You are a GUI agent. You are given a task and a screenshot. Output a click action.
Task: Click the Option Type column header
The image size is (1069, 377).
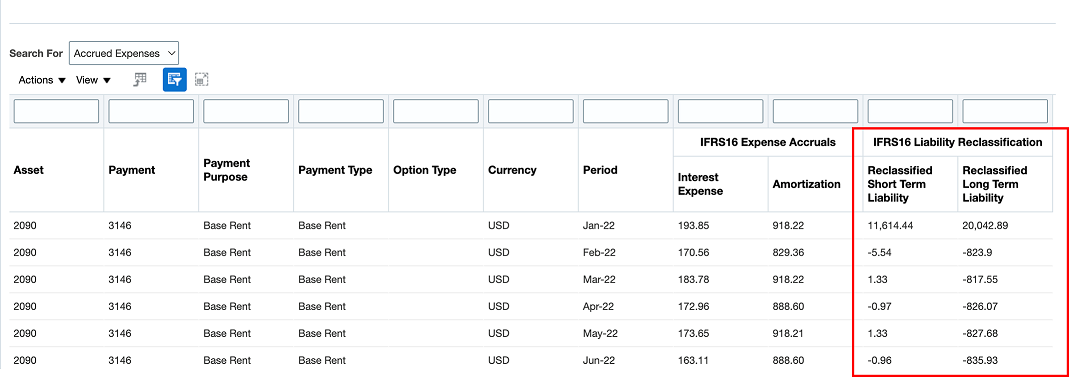(x=425, y=170)
